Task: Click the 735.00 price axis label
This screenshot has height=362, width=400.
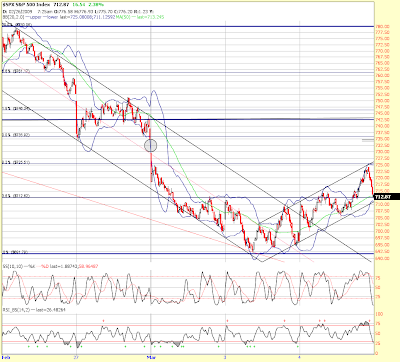Action: (x=383, y=139)
